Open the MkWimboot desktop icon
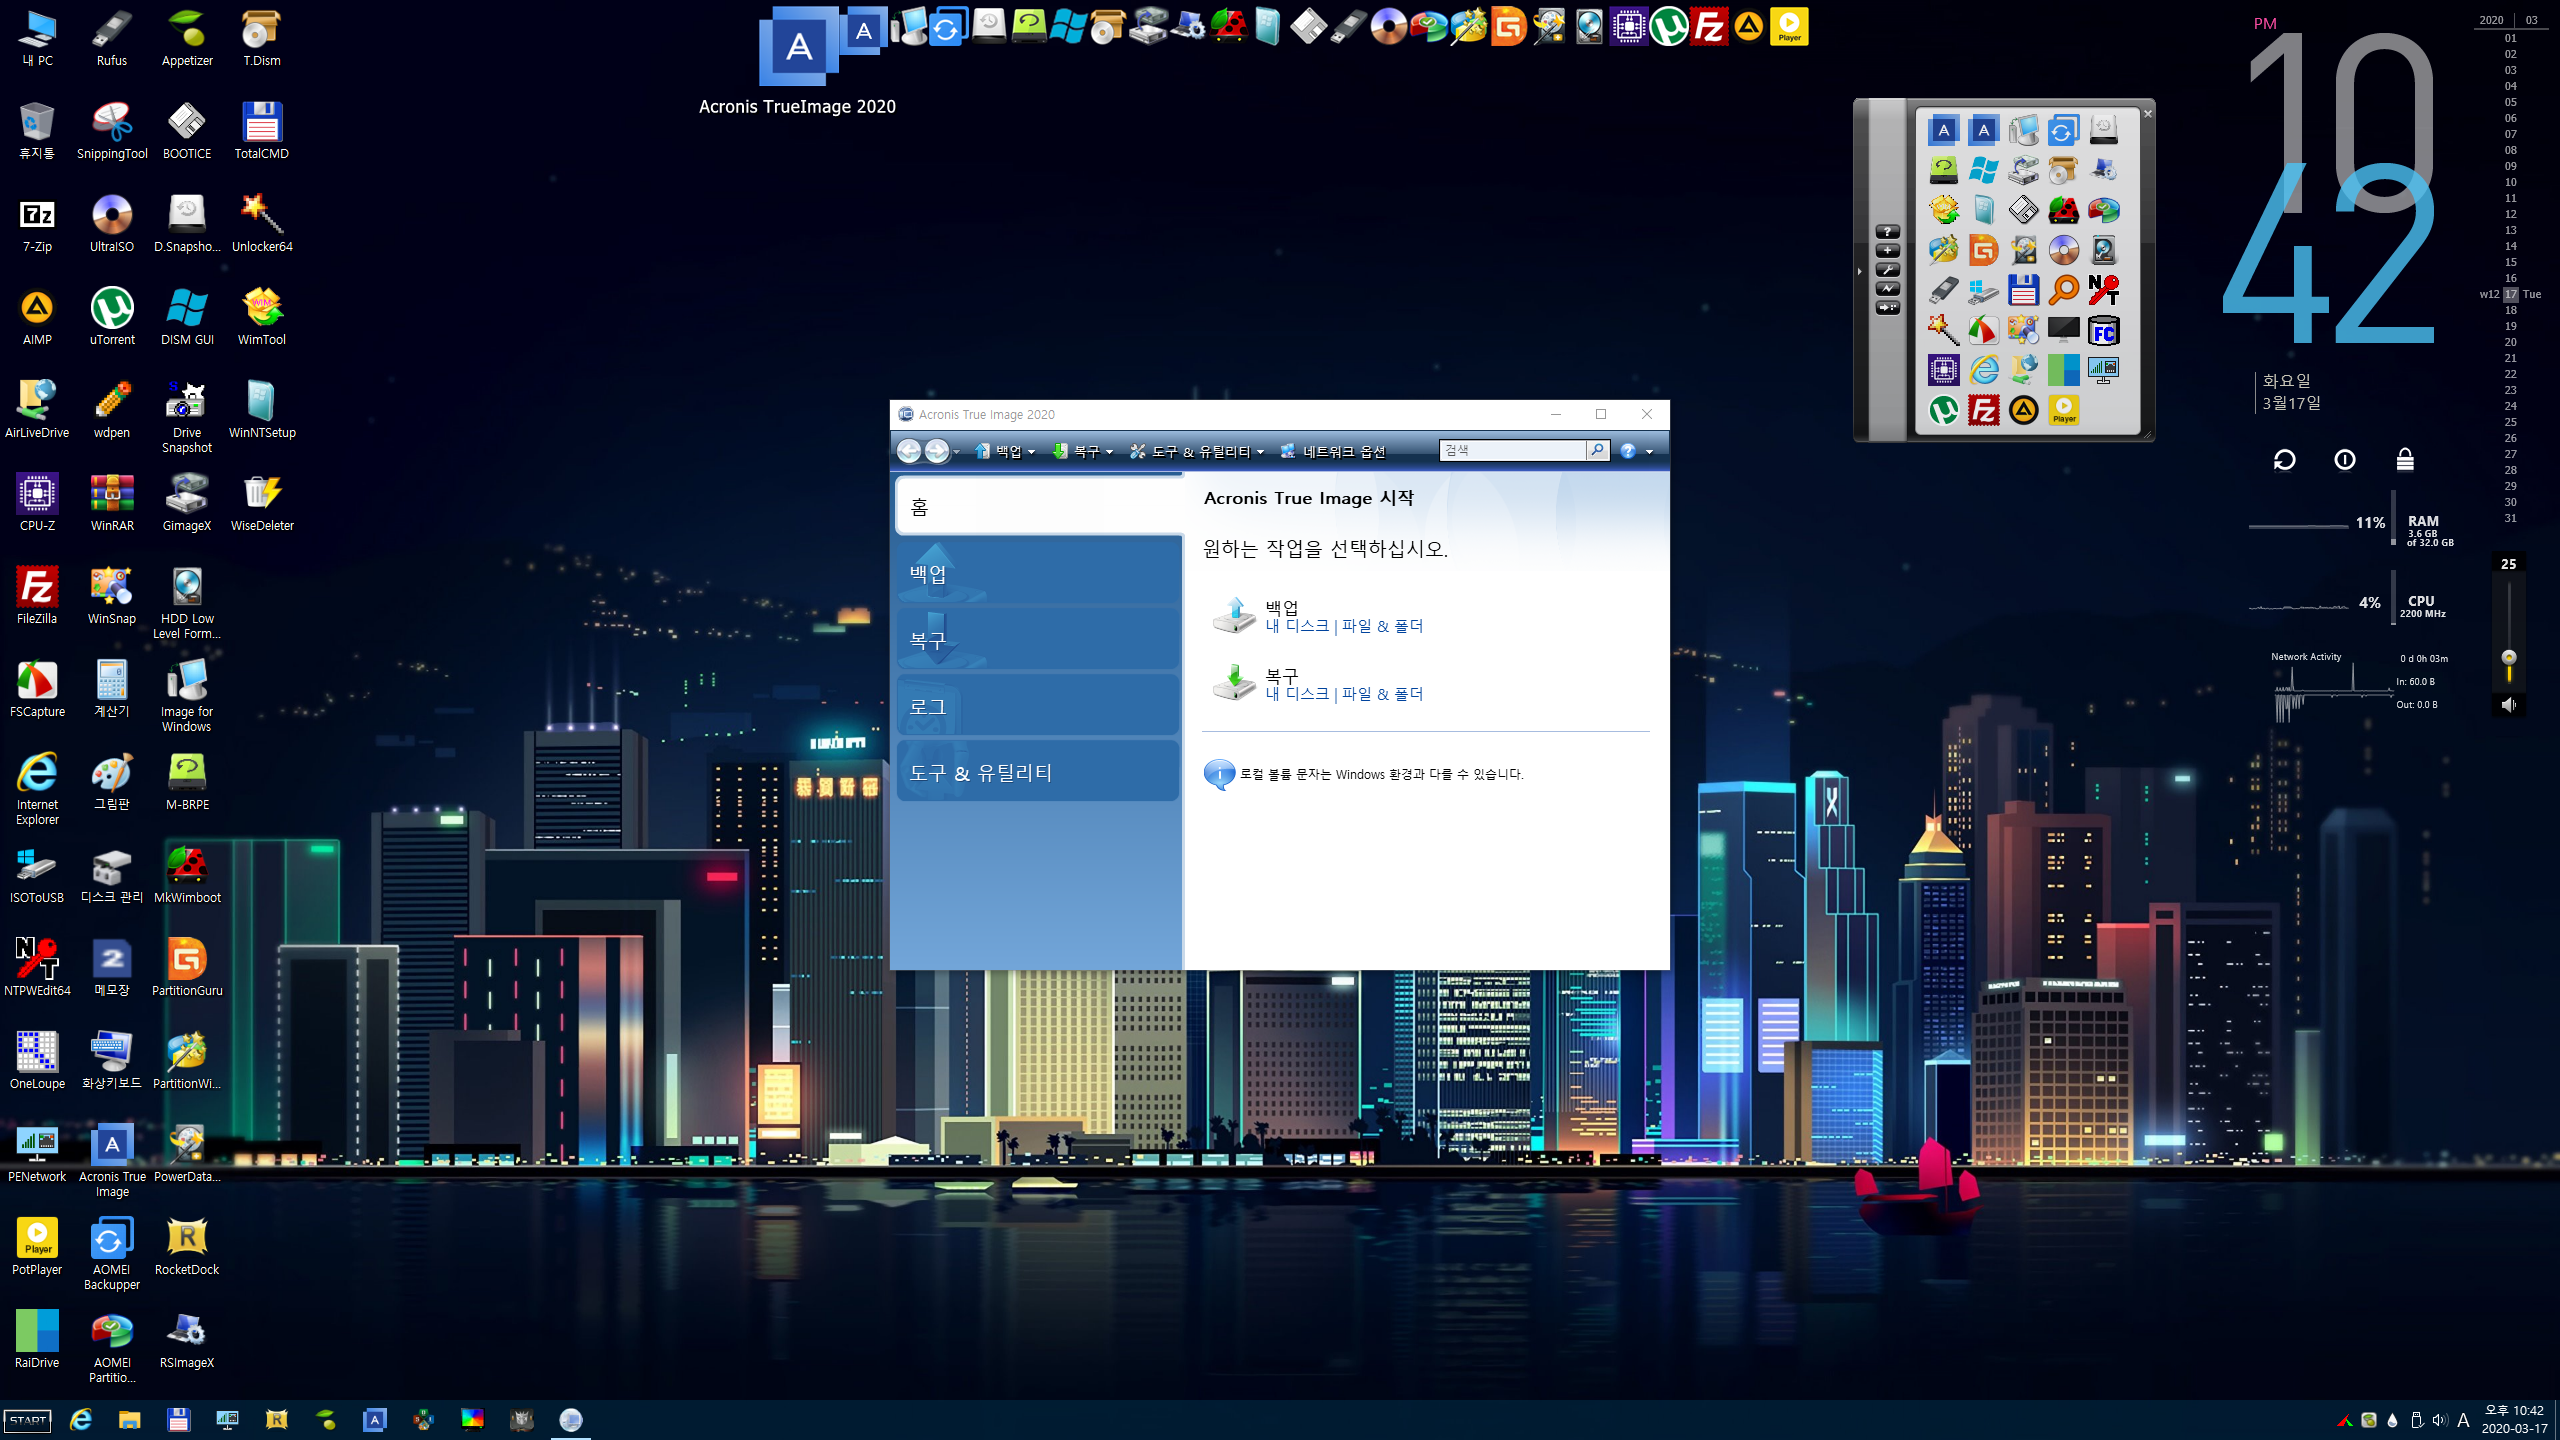The width and height of the screenshot is (2560, 1440). [x=187, y=875]
